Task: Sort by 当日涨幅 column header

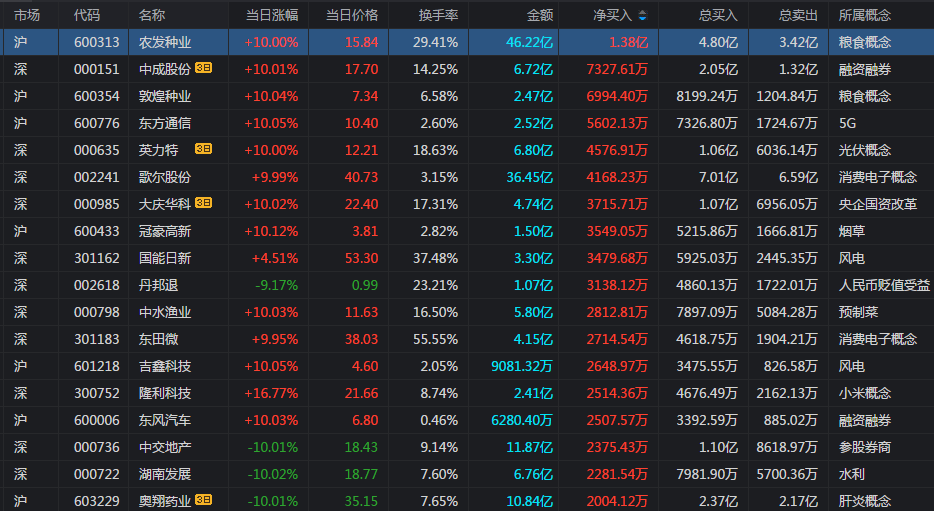Action: click(x=272, y=15)
